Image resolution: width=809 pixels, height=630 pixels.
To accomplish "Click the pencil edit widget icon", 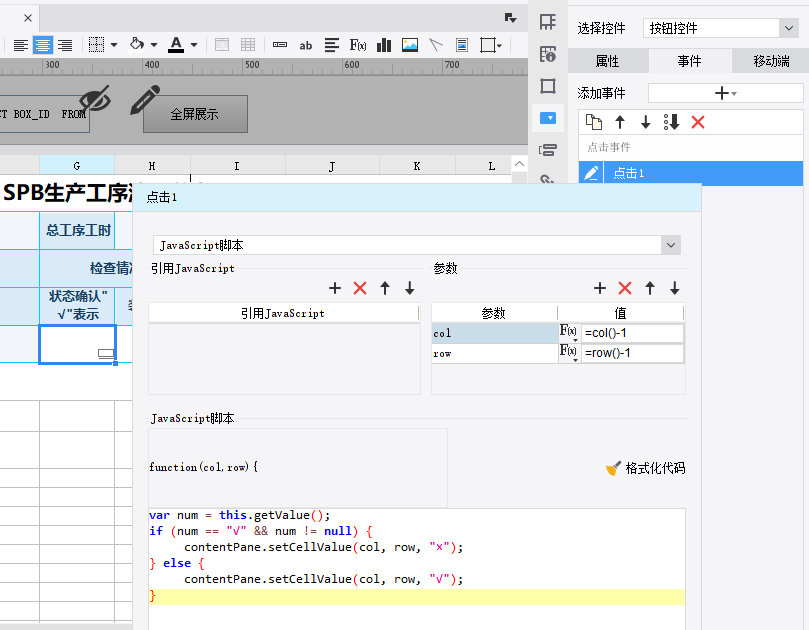I will pyautogui.click(x=145, y=100).
